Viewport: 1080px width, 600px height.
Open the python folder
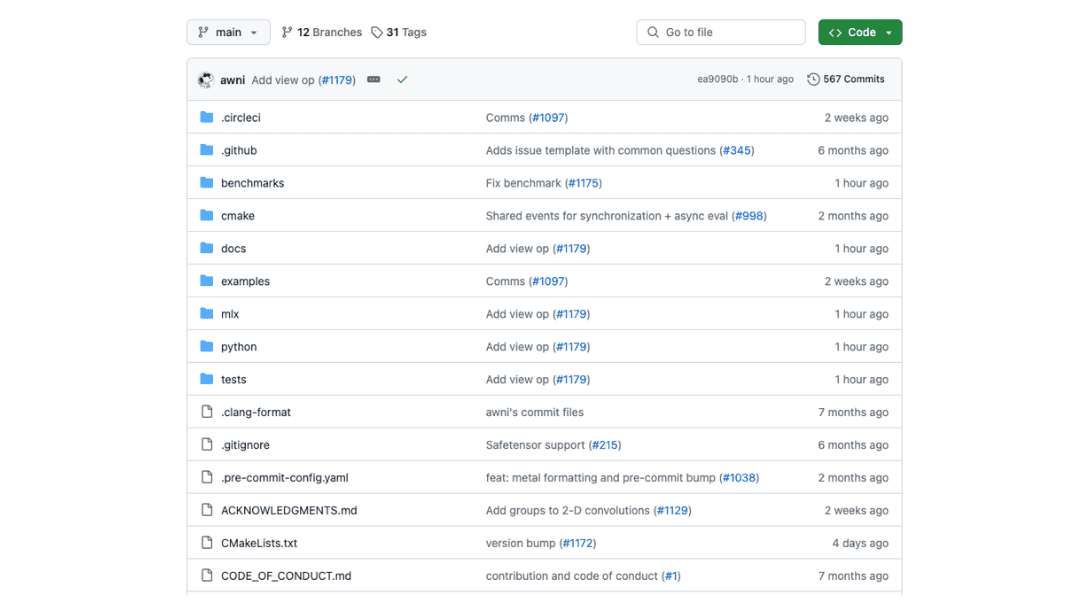(239, 347)
